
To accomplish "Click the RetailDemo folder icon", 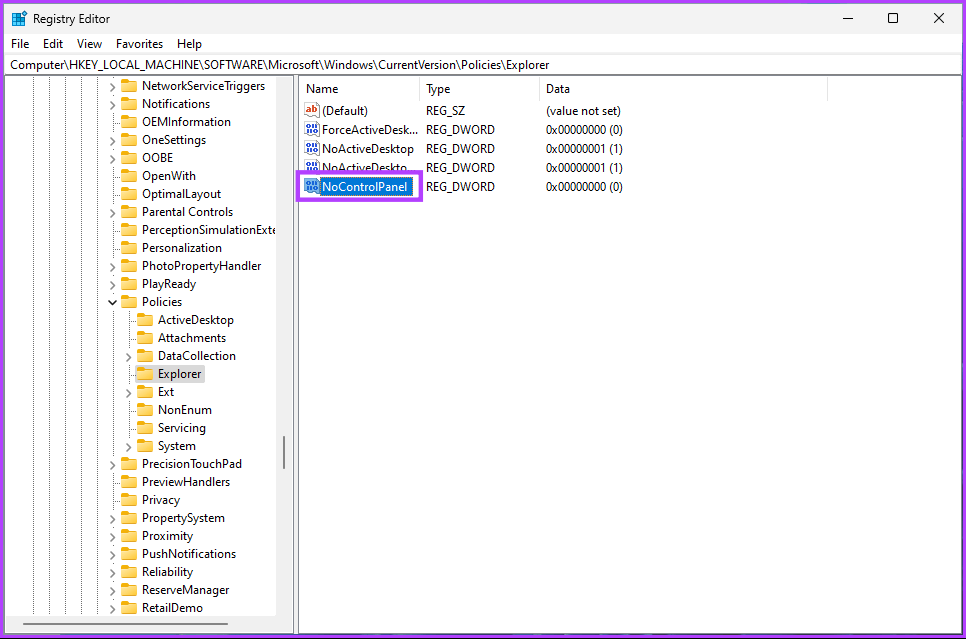I will 129,608.
